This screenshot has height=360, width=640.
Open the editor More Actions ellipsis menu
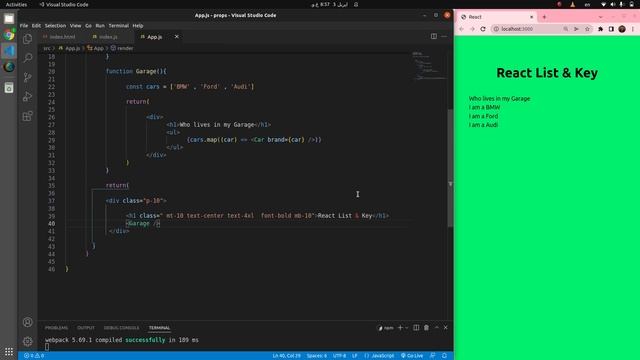click(444, 36)
